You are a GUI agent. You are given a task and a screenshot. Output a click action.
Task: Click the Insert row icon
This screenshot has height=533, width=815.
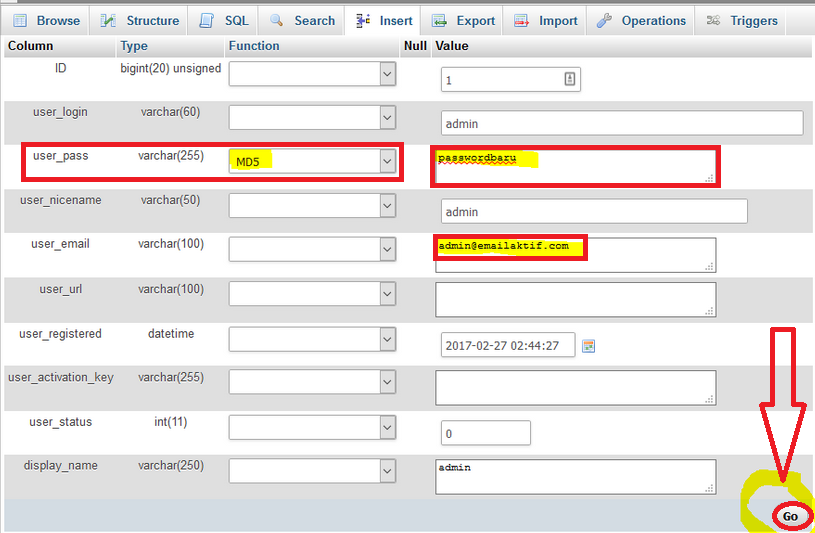coord(363,21)
